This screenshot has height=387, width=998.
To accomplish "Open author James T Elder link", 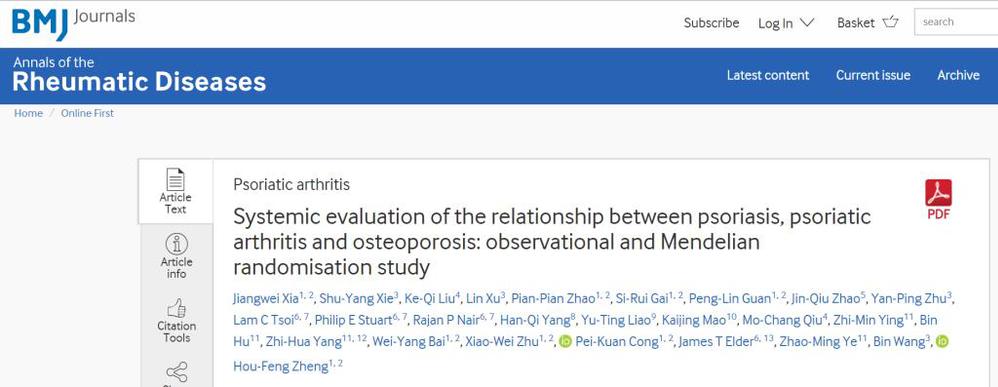I will tap(716, 342).
